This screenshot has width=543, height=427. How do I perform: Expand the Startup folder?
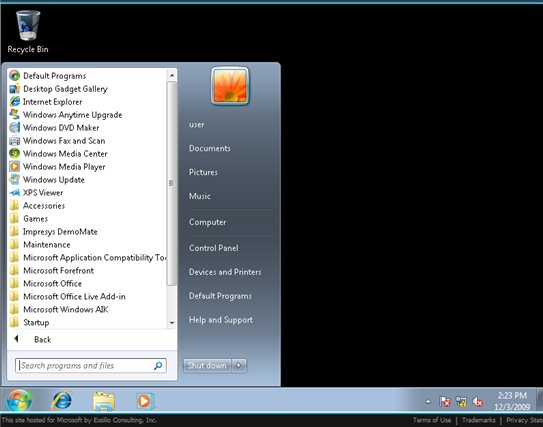click(x=29, y=322)
